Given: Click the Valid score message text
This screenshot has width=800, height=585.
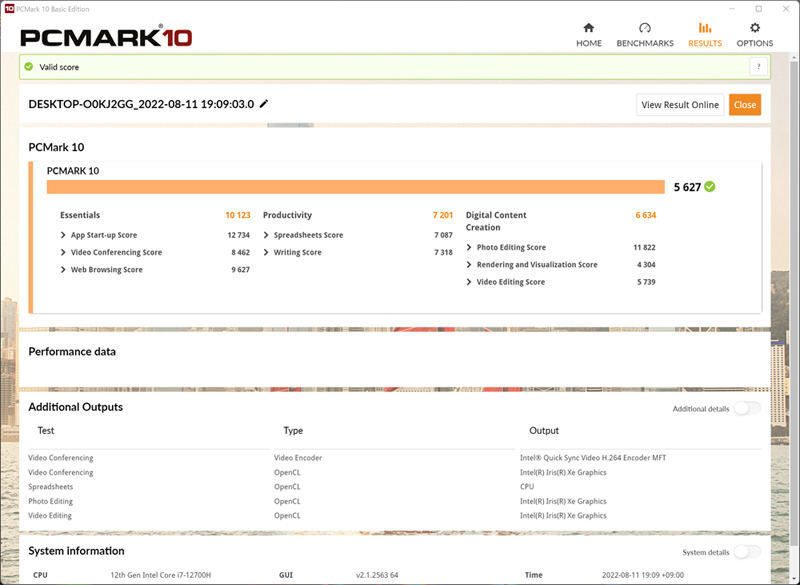Looking at the screenshot, I should (x=59, y=67).
